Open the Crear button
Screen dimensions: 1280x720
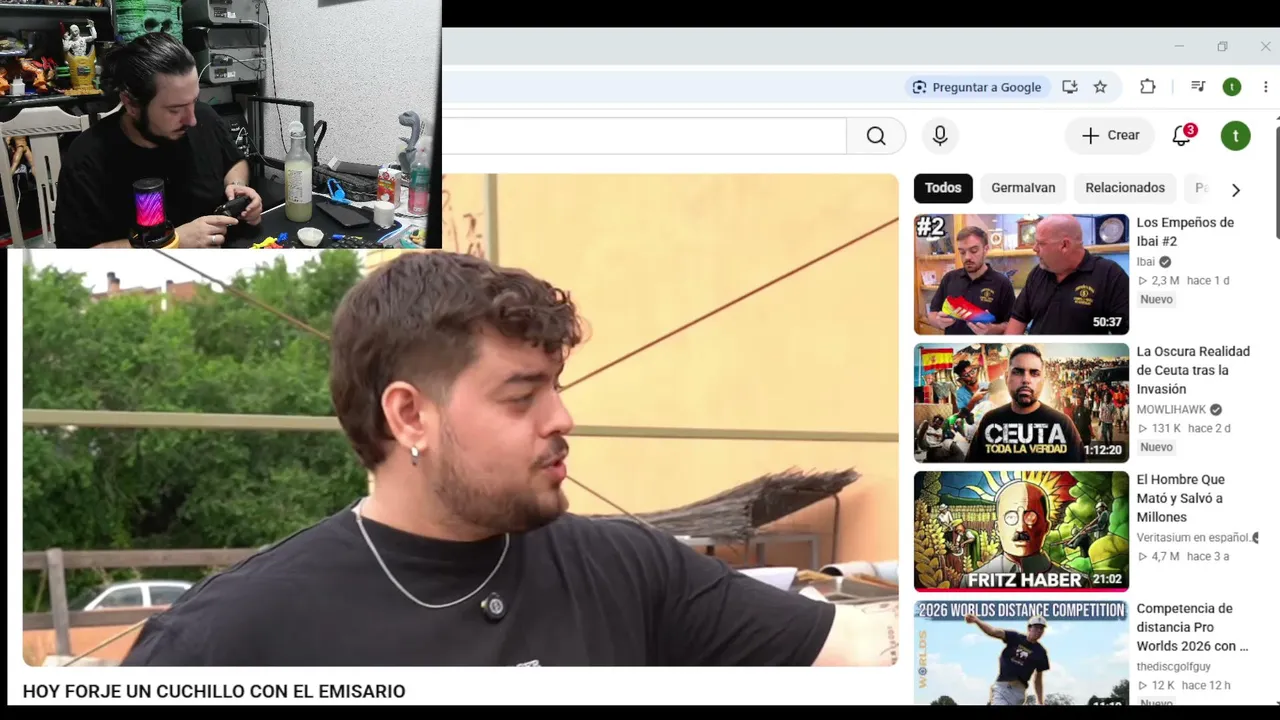pyautogui.click(x=1110, y=136)
